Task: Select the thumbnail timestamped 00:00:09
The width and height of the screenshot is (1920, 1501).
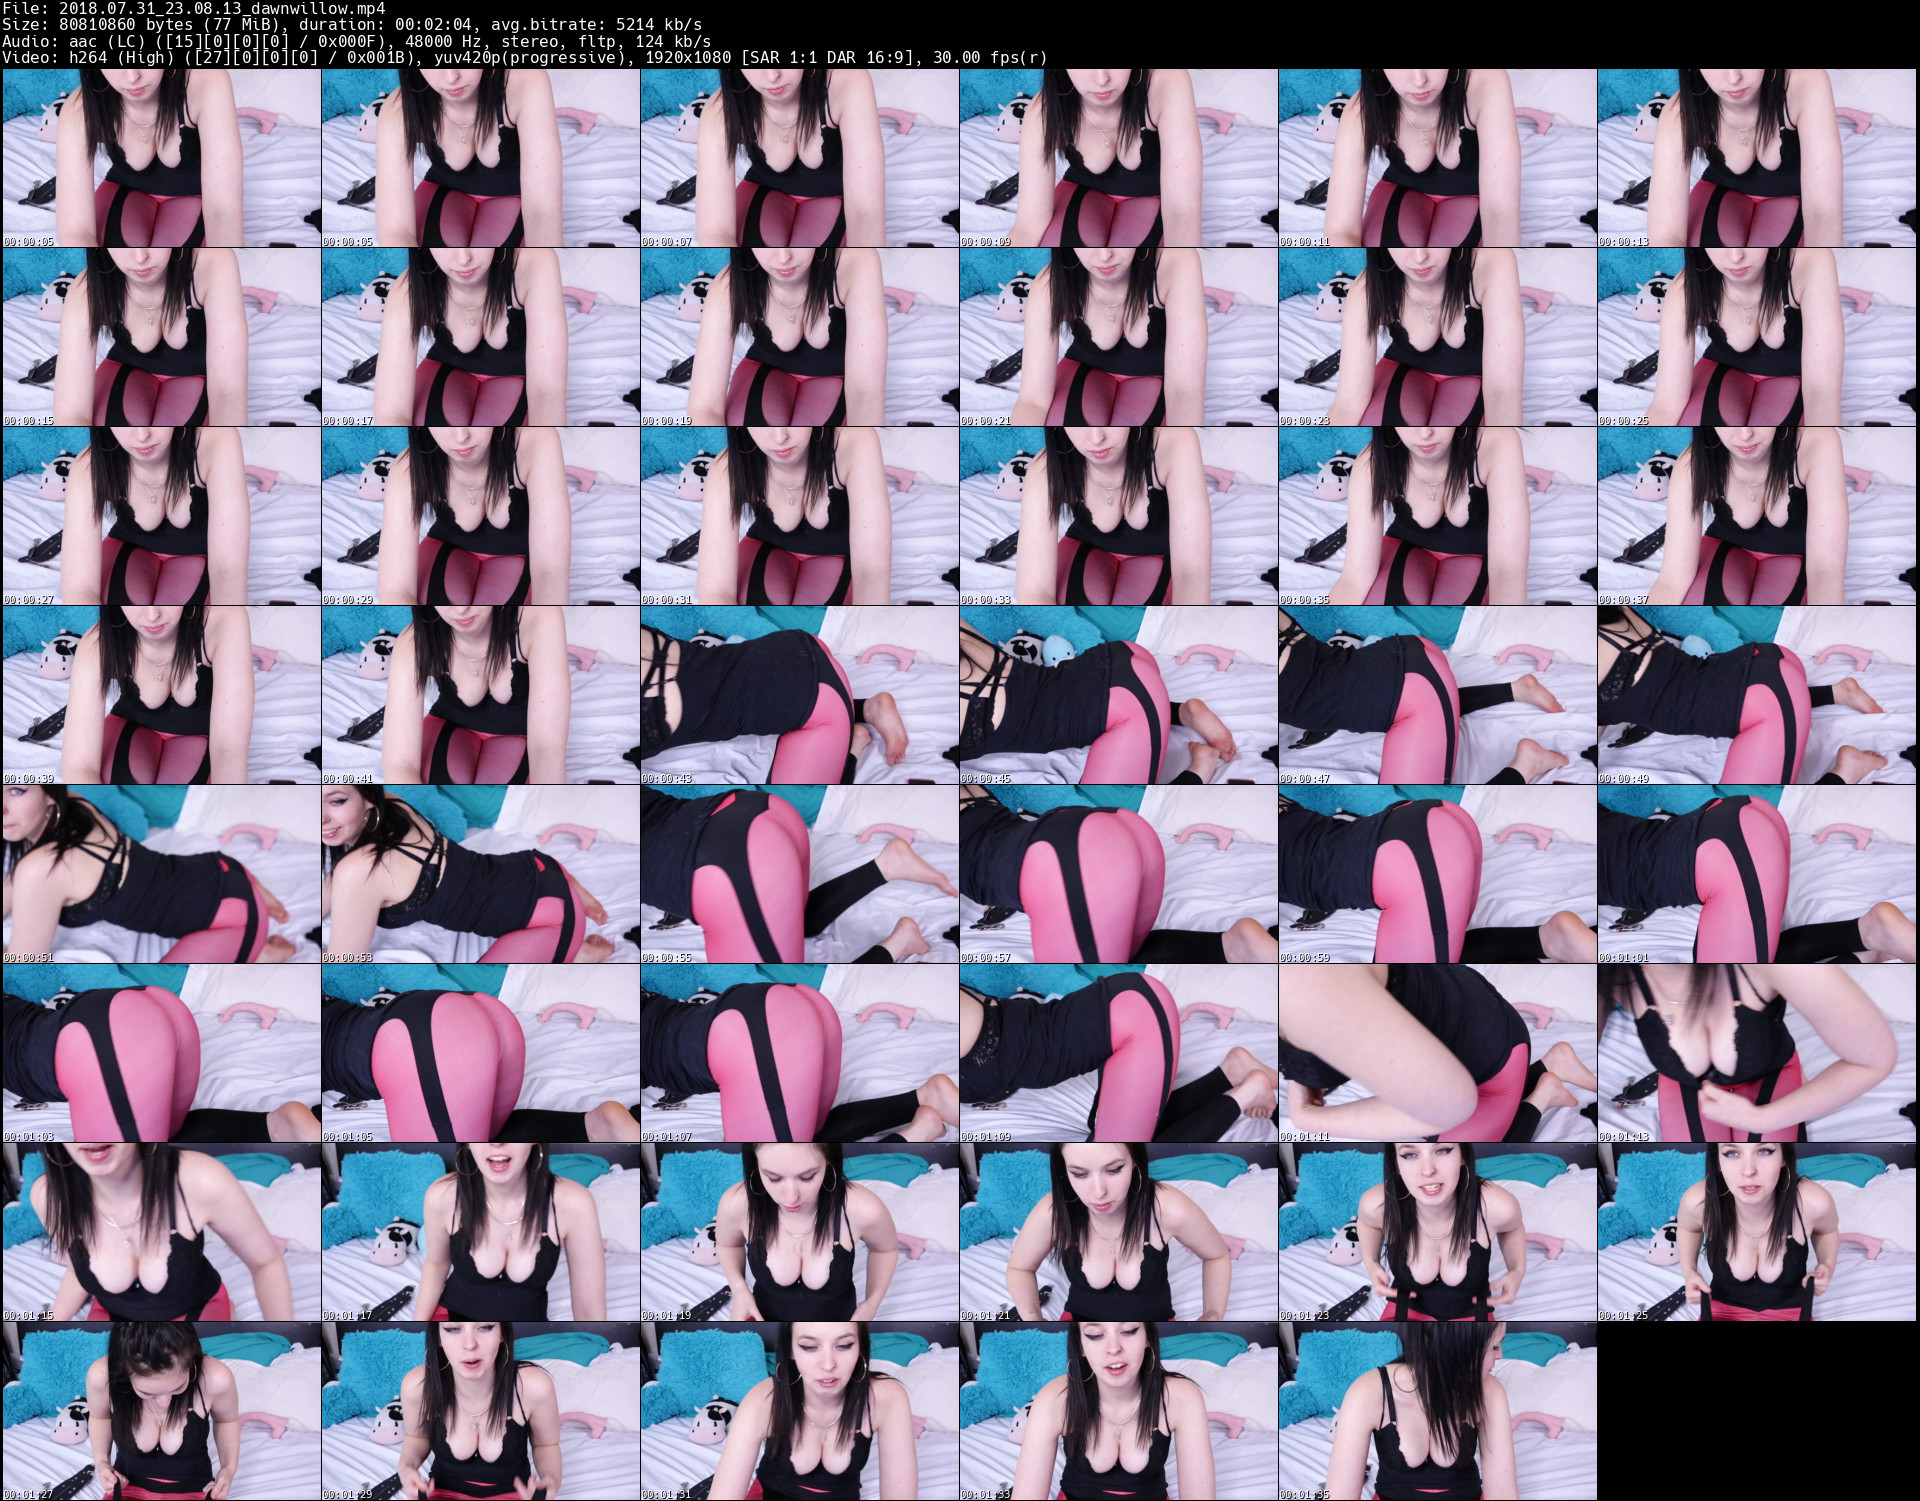Action: pos(1118,158)
